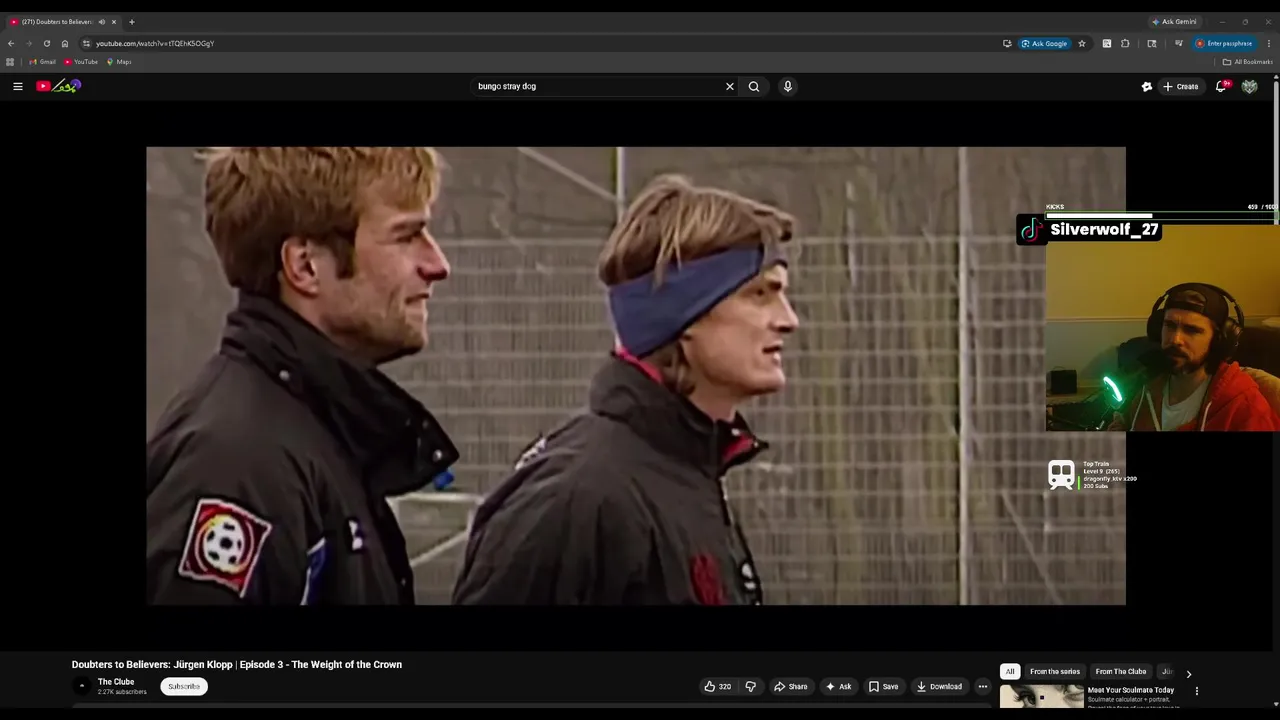Select the From The Clube chip
The image size is (1280, 720).
[1120, 671]
